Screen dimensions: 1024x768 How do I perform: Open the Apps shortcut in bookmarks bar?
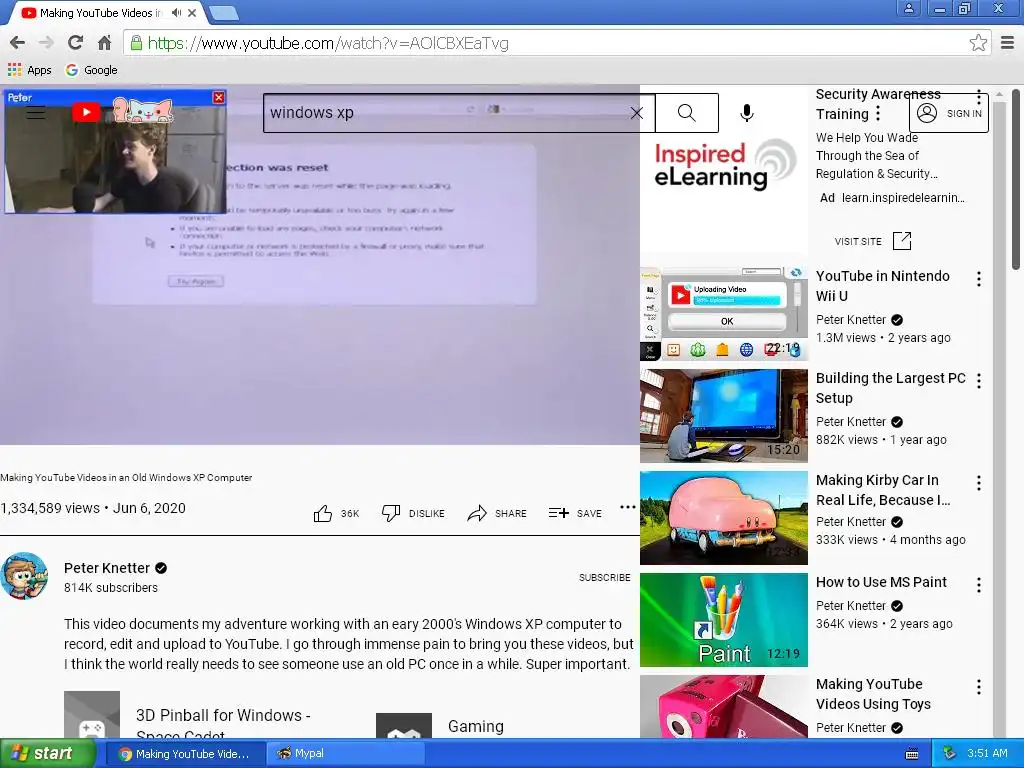pyautogui.click(x=29, y=70)
